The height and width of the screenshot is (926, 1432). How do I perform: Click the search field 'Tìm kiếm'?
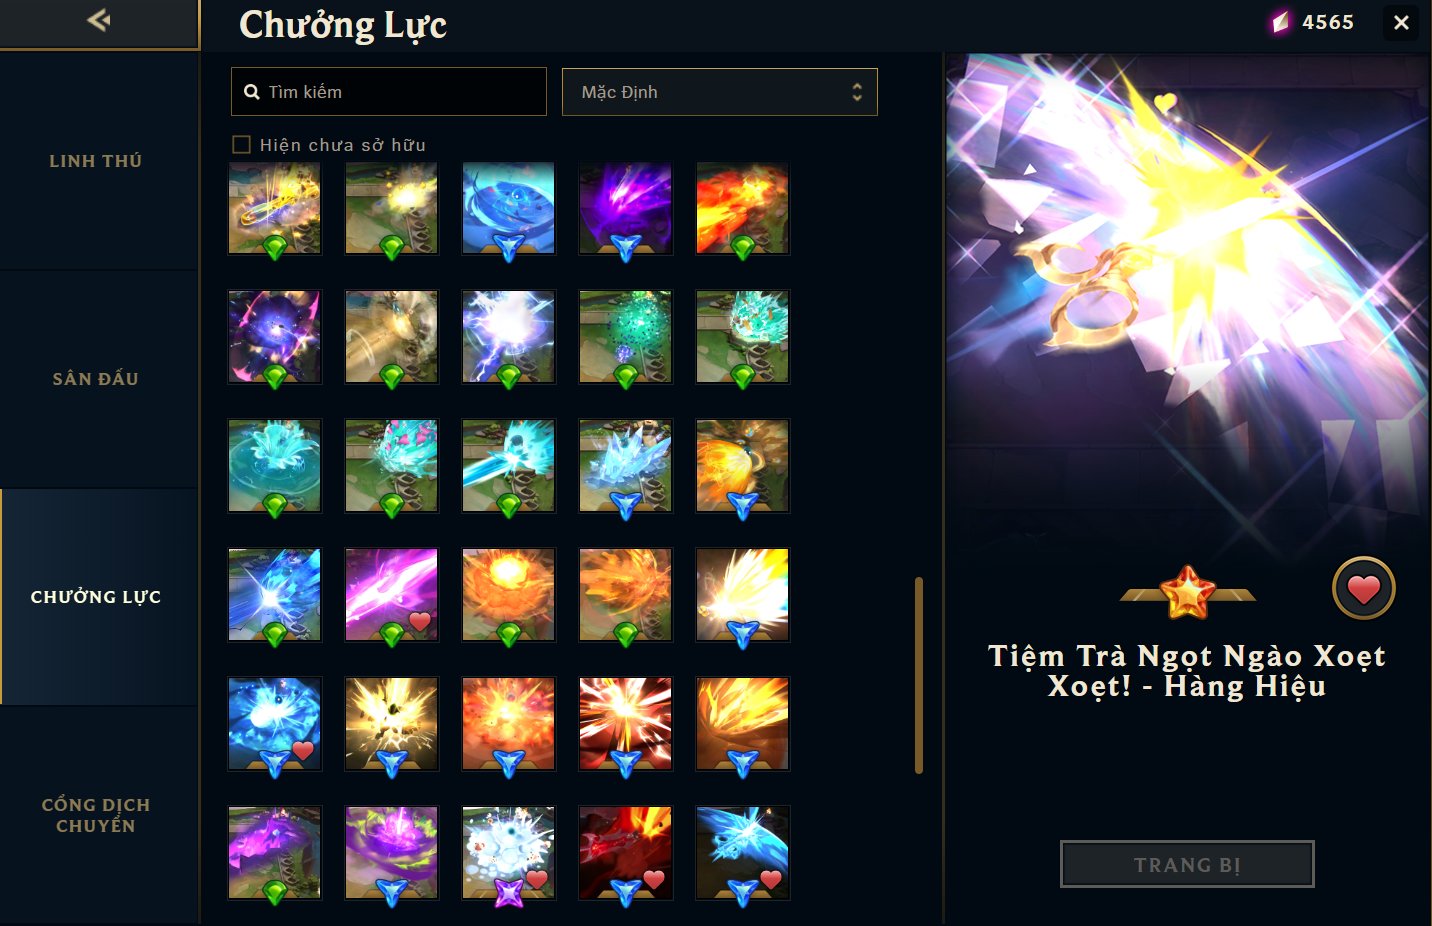pos(388,92)
